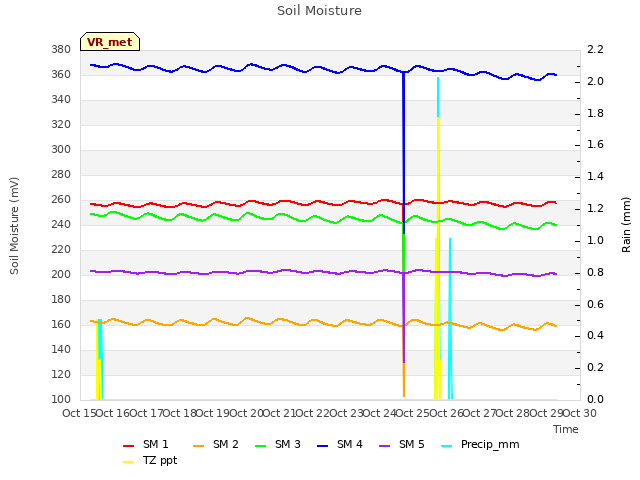This screenshot has height=480, width=640.
Task: Click the yellow TZ ppt legend swatch
Action: point(128,462)
